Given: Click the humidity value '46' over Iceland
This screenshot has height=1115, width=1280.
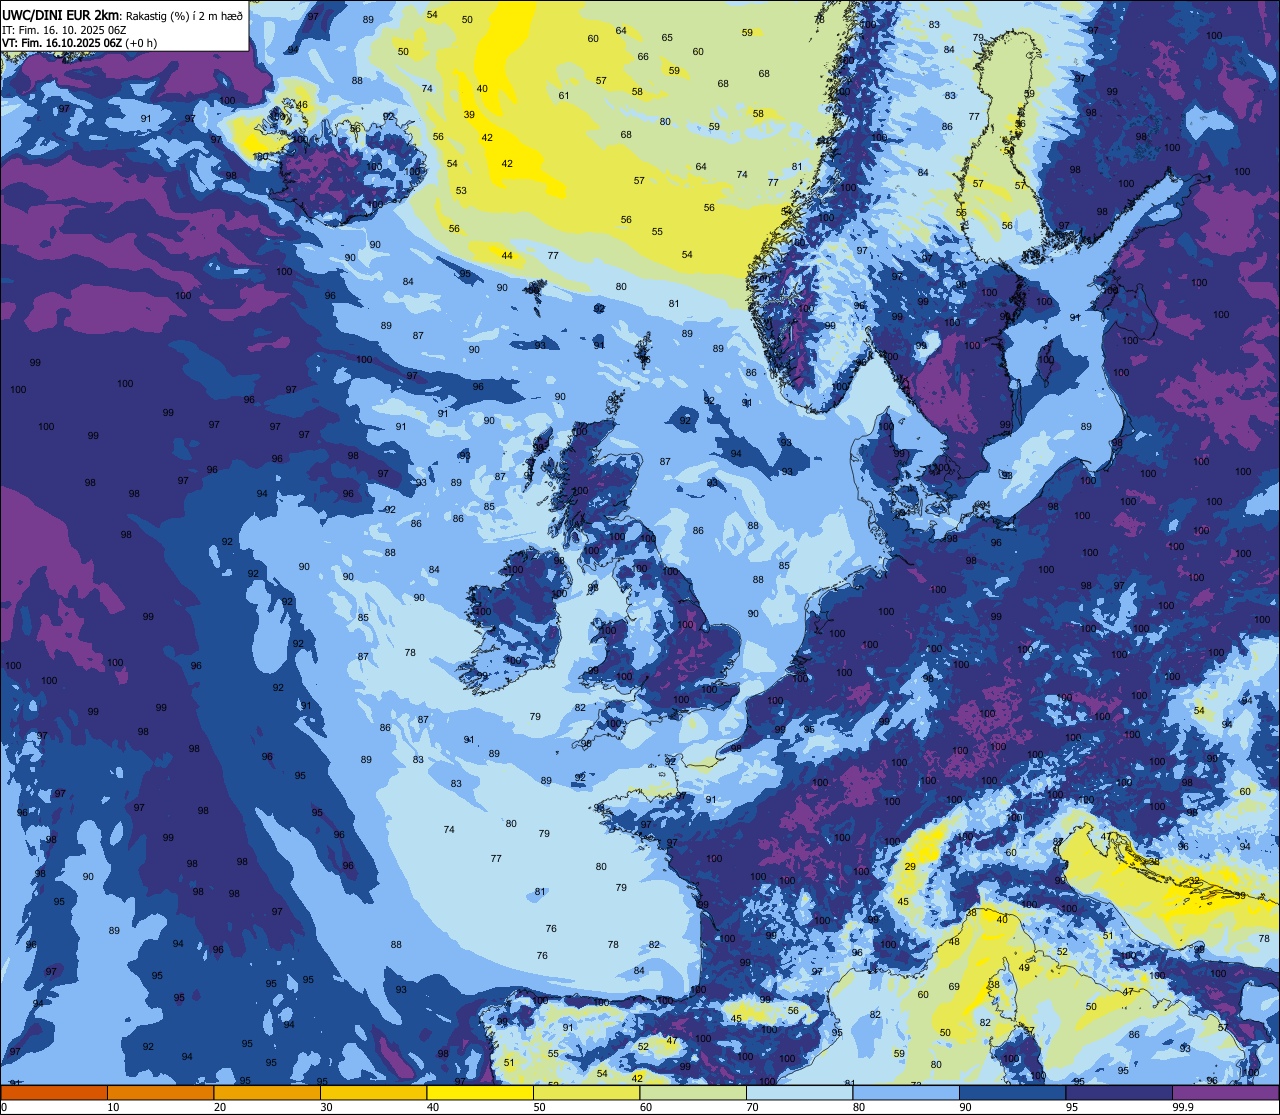Looking at the screenshot, I should (302, 105).
